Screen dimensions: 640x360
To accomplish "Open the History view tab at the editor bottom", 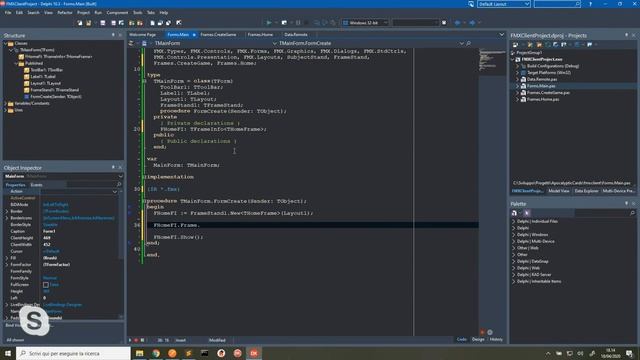I will (496, 340).
